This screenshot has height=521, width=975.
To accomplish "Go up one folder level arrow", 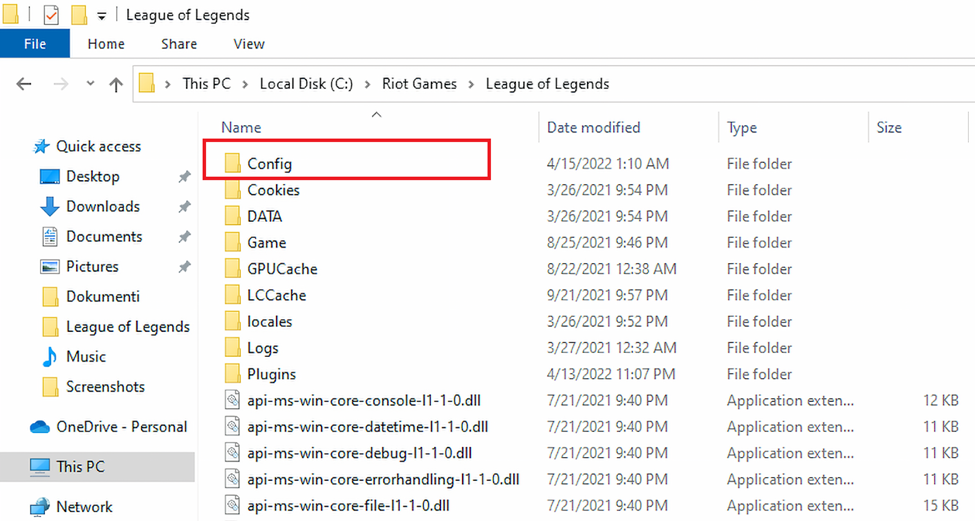I will pyautogui.click(x=116, y=84).
